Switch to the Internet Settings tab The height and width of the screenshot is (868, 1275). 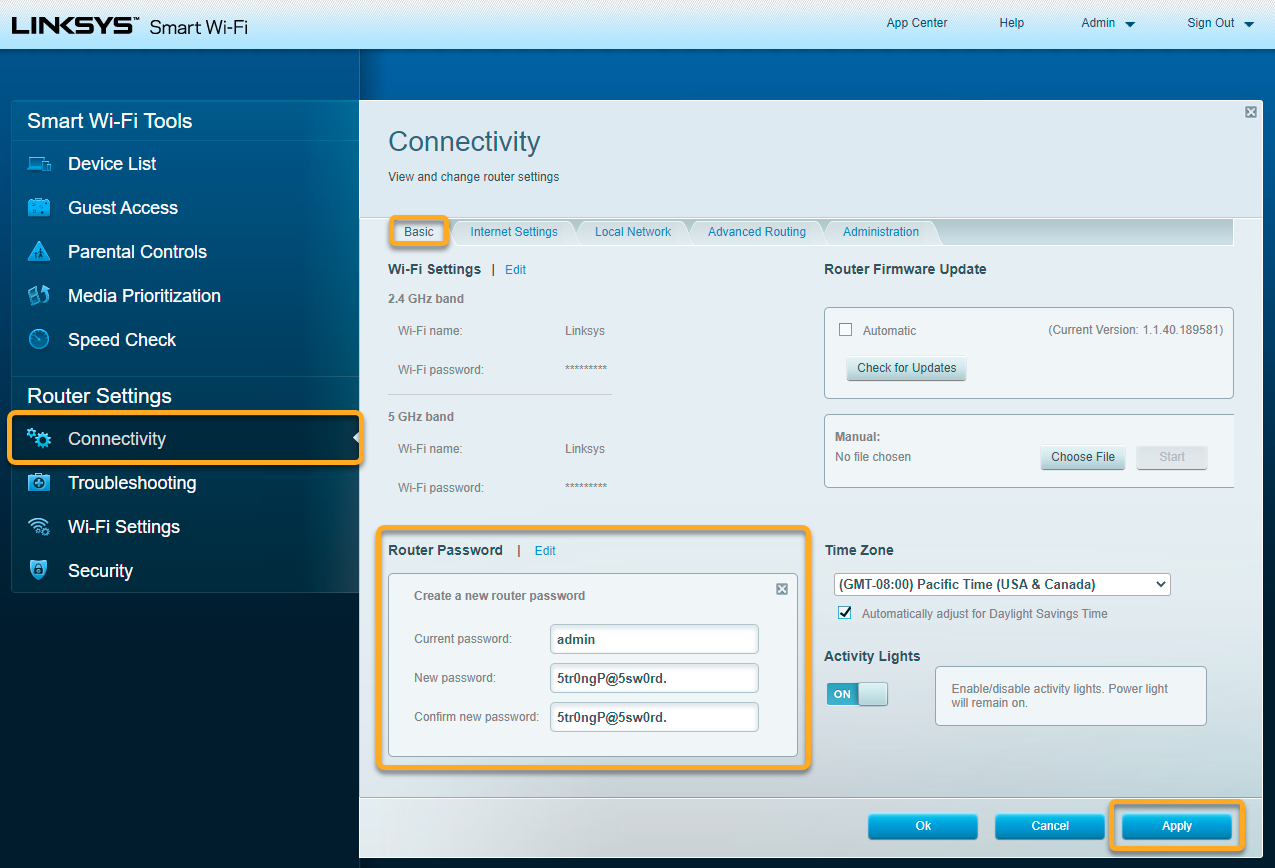(x=514, y=232)
